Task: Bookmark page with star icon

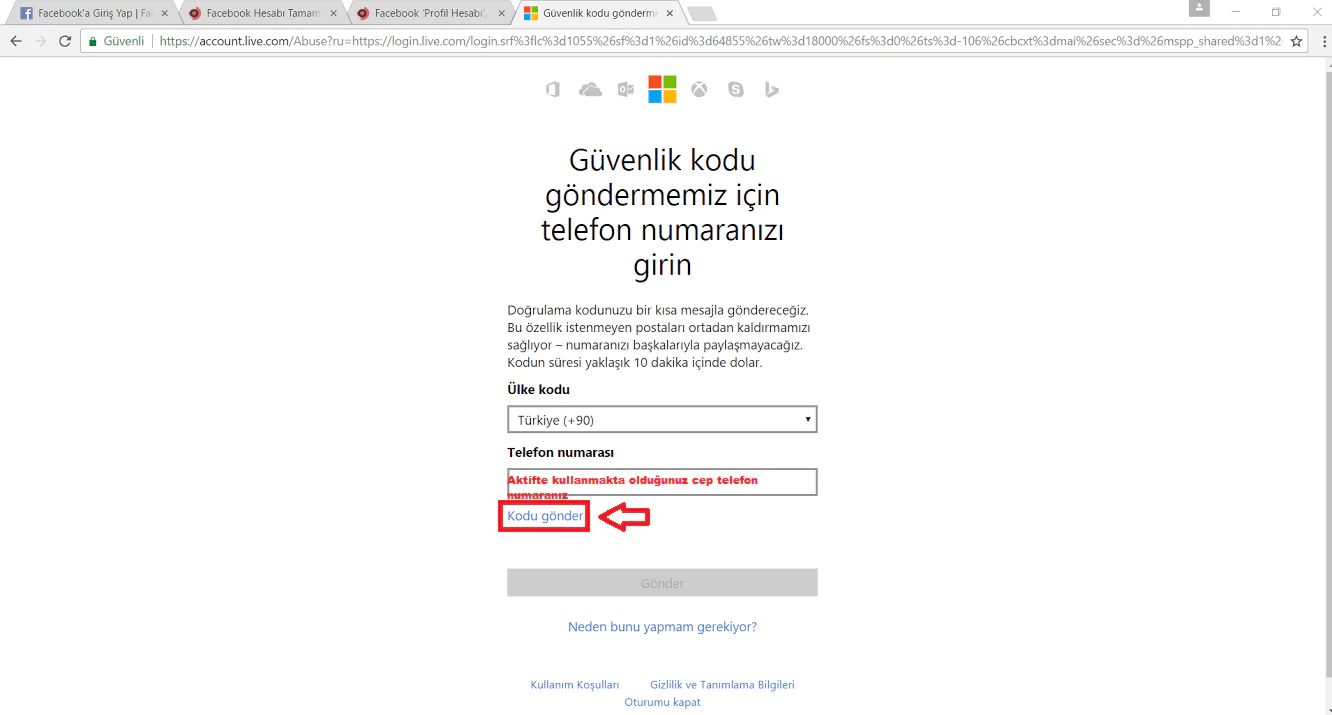Action: (x=1296, y=41)
